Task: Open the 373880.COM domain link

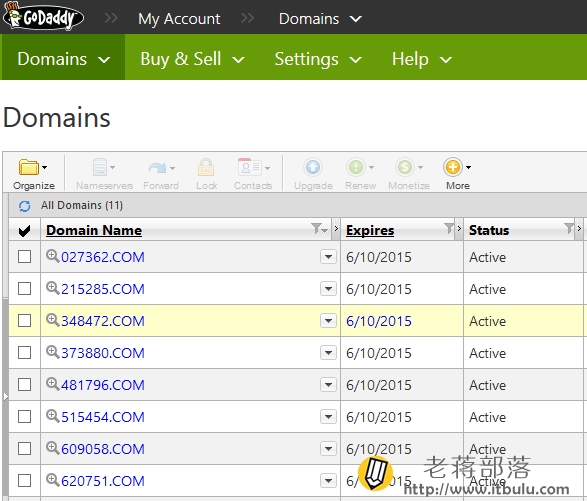Action: pos(103,353)
